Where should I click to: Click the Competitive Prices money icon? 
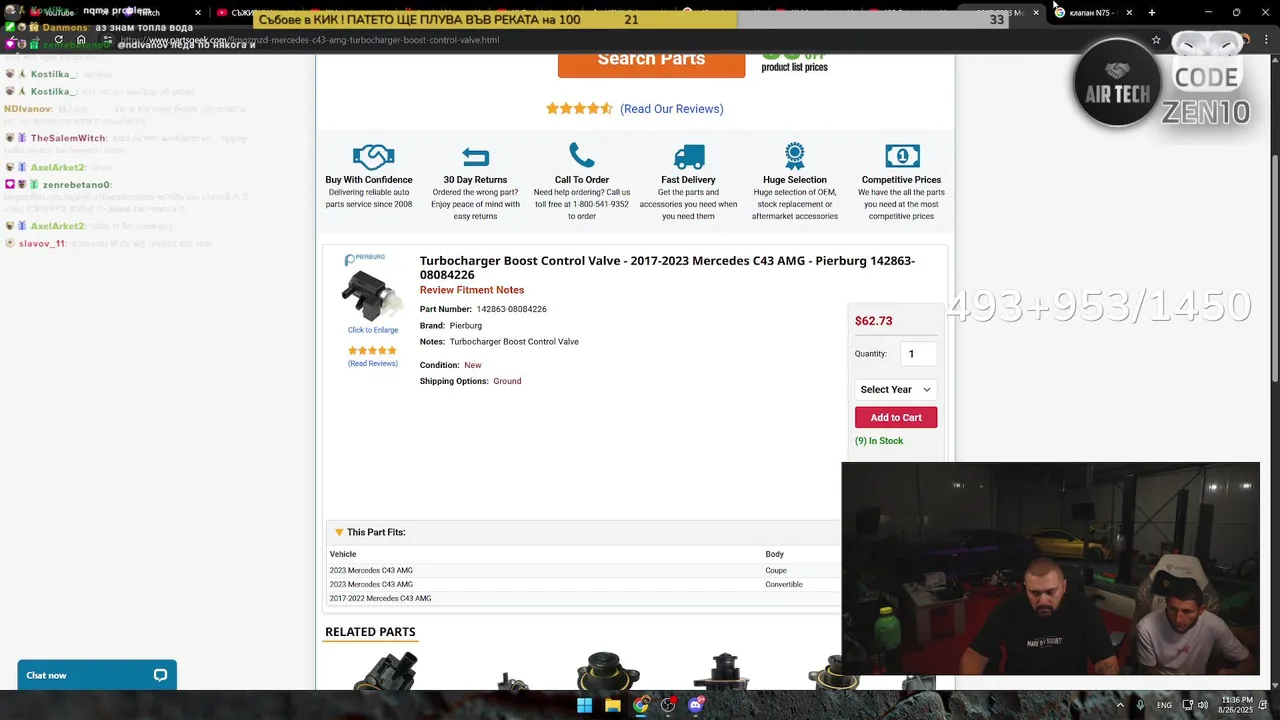coord(902,156)
